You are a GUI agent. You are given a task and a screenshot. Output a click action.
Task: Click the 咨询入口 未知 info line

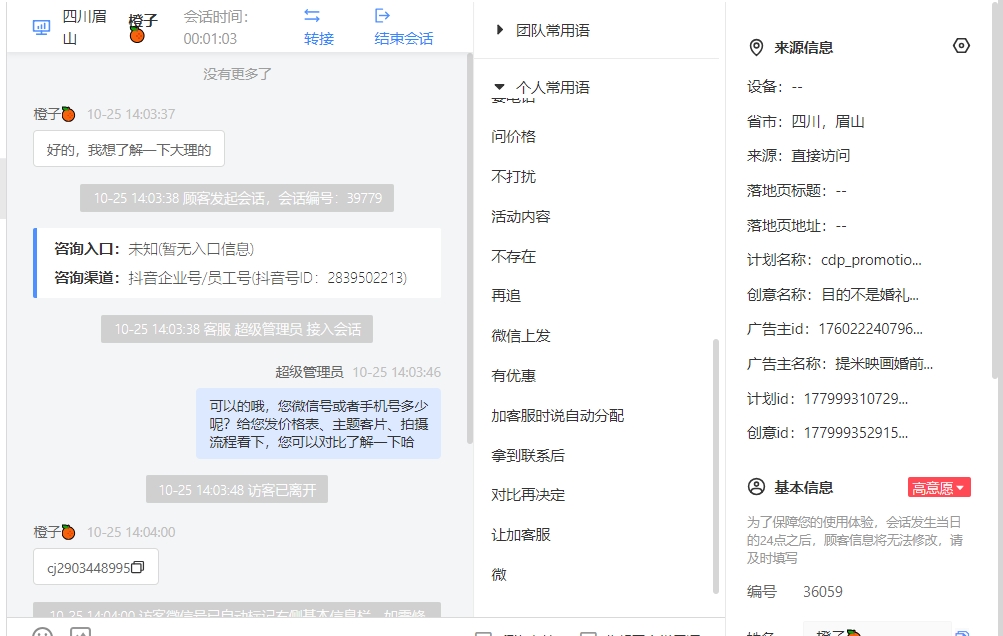(x=154, y=249)
